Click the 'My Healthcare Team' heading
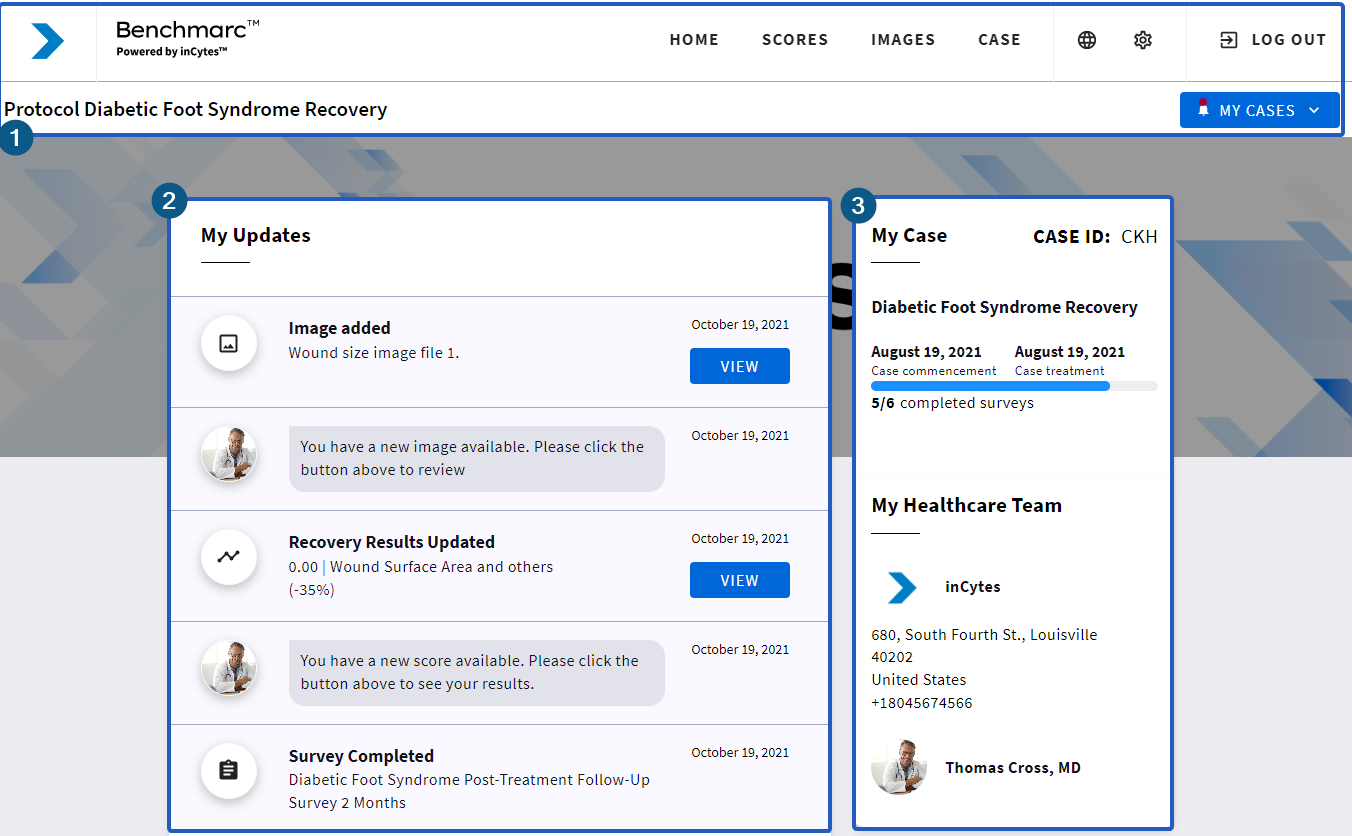1352x836 pixels. [x=967, y=506]
